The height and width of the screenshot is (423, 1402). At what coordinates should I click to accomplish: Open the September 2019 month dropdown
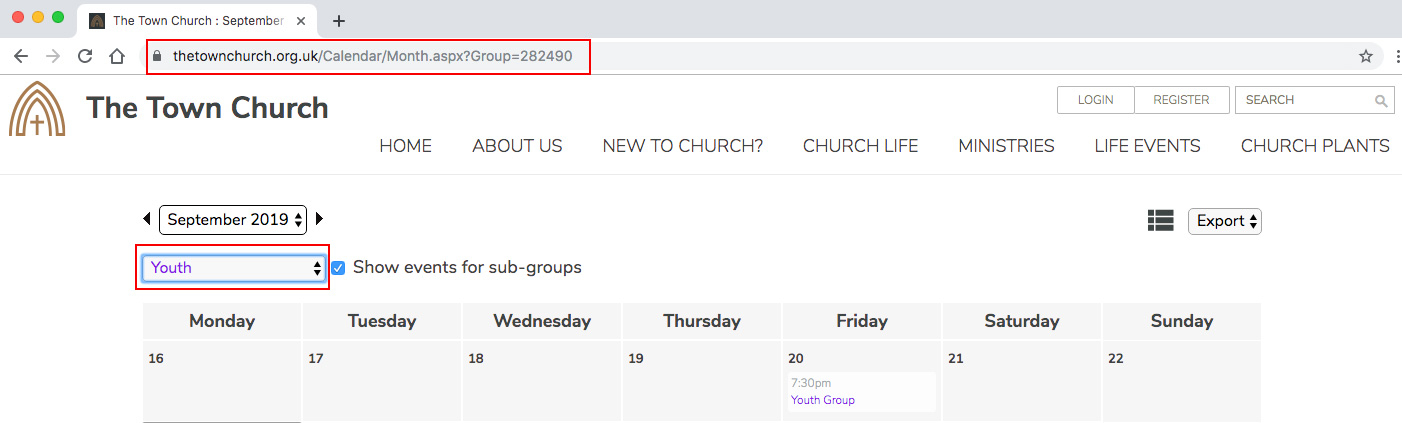(233, 220)
